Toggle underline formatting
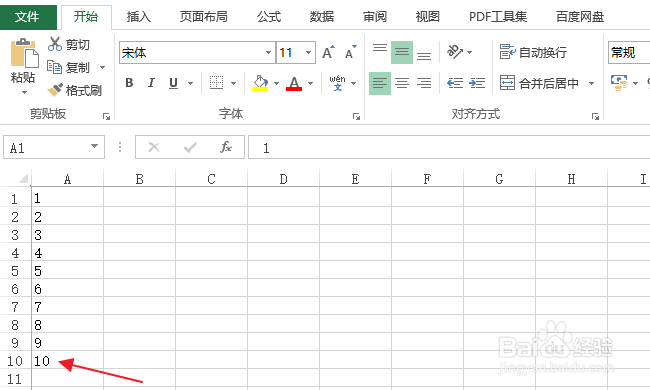Screen dimensions: 650x390 [173, 83]
